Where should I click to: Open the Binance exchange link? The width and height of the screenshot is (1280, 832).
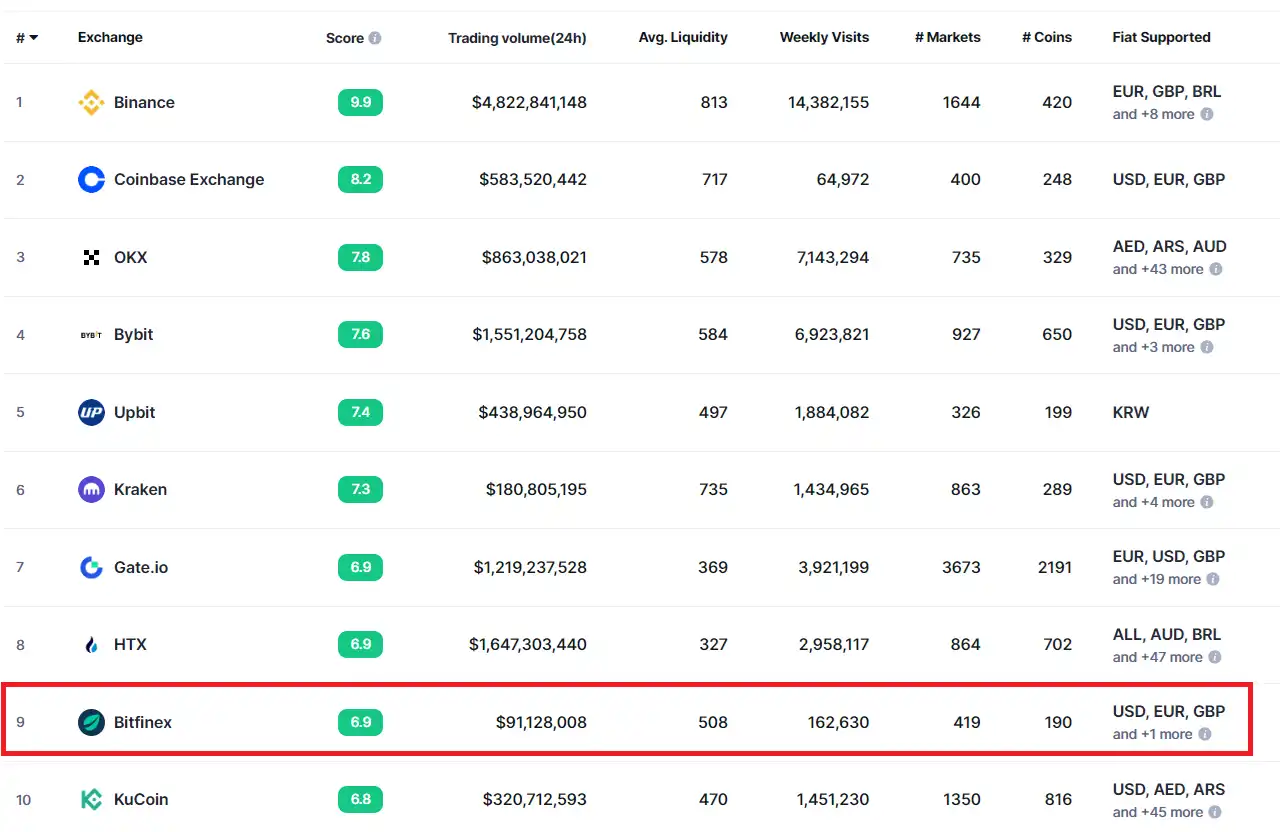tap(144, 102)
